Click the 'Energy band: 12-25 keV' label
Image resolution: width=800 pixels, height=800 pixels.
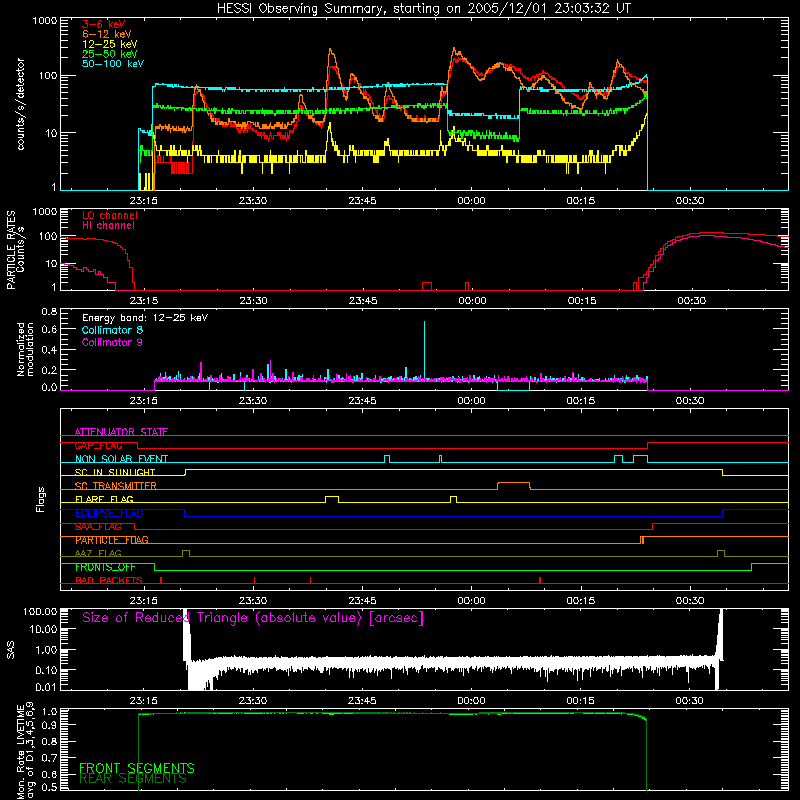pyautogui.click(x=145, y=318)
